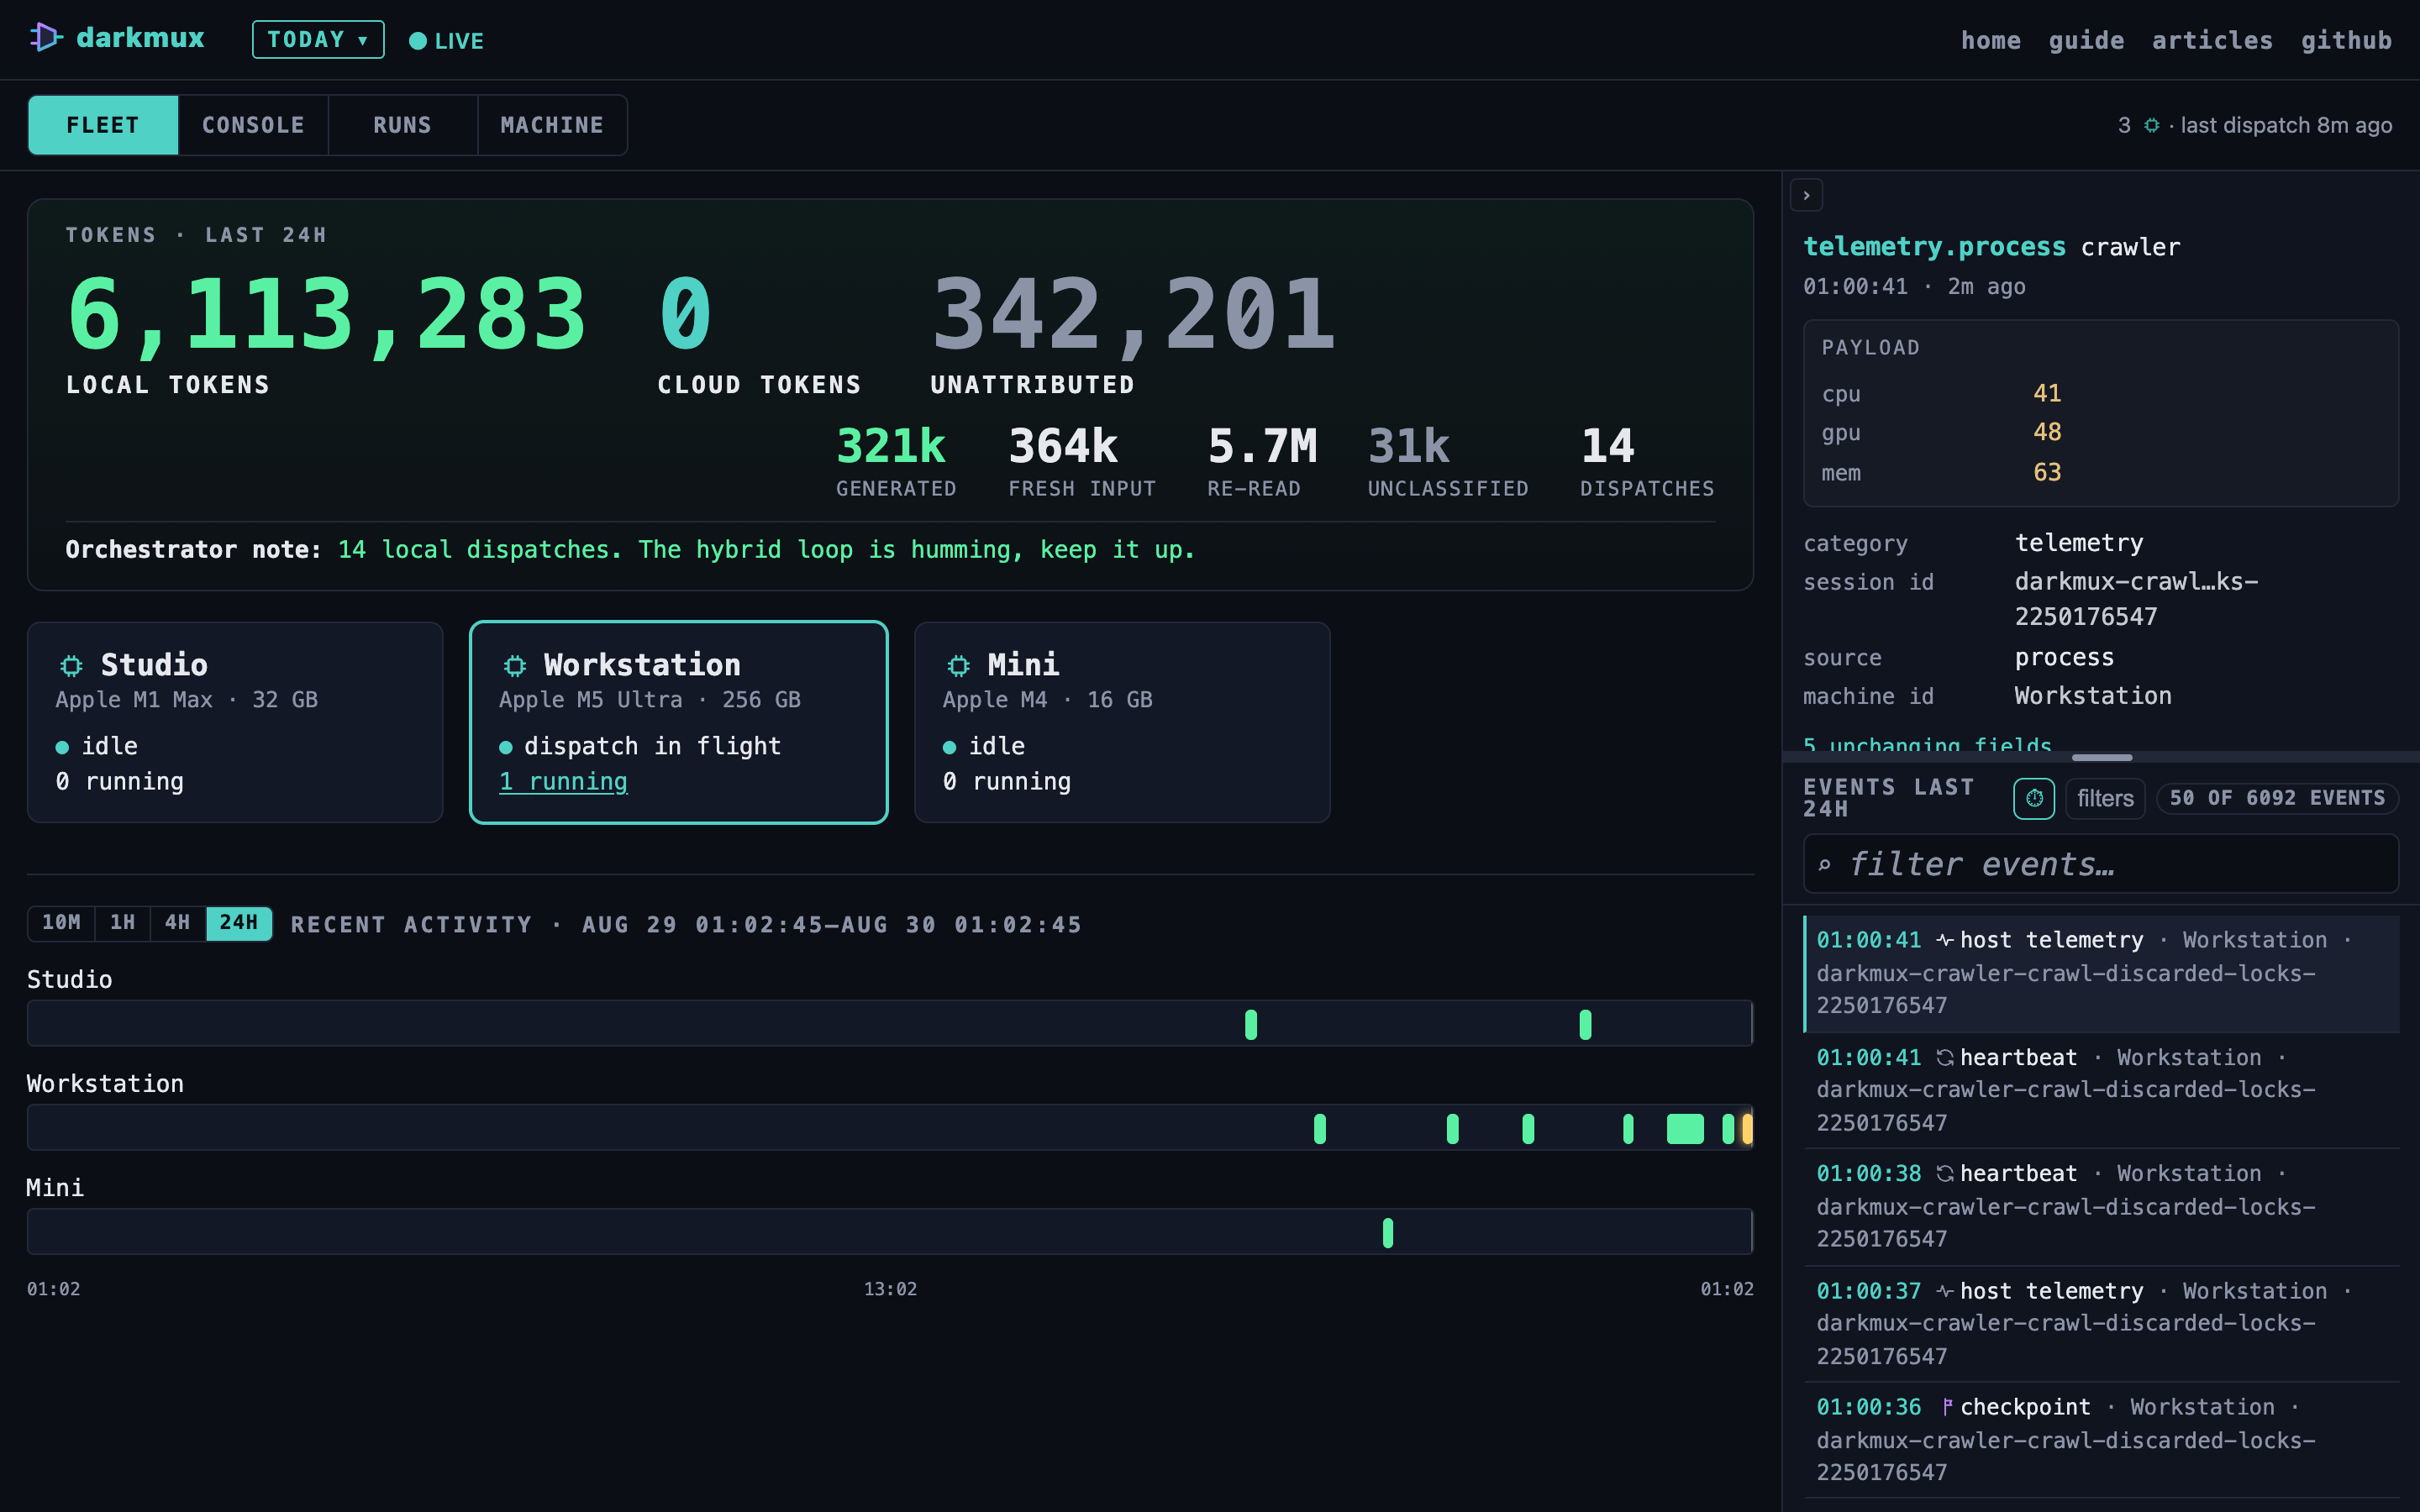Click the 31k UNCLASSIFIED stat
Image resolution: width=2420 pixels, height=1512 pixels.
coord(1448,461)
